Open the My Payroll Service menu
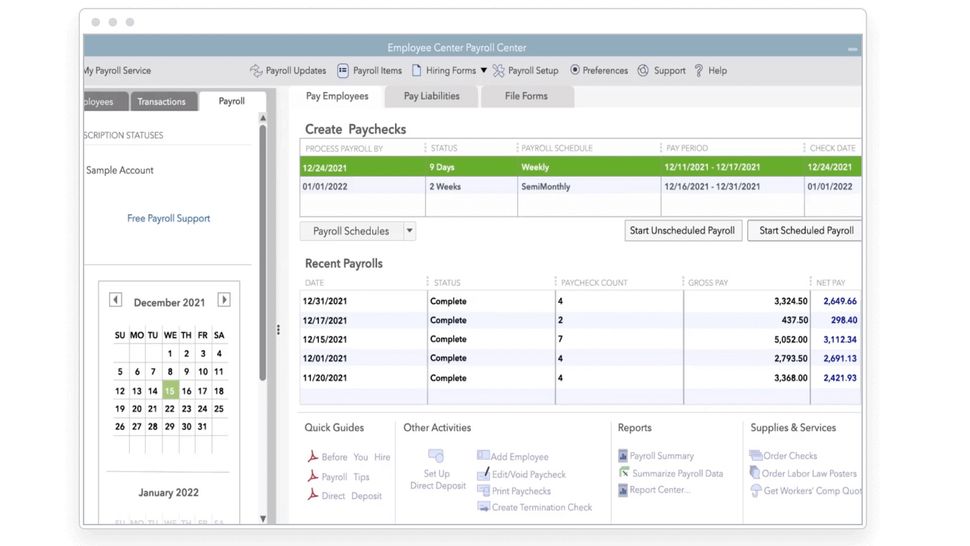This screenshot has height=546, width=970. pos(118,70)
